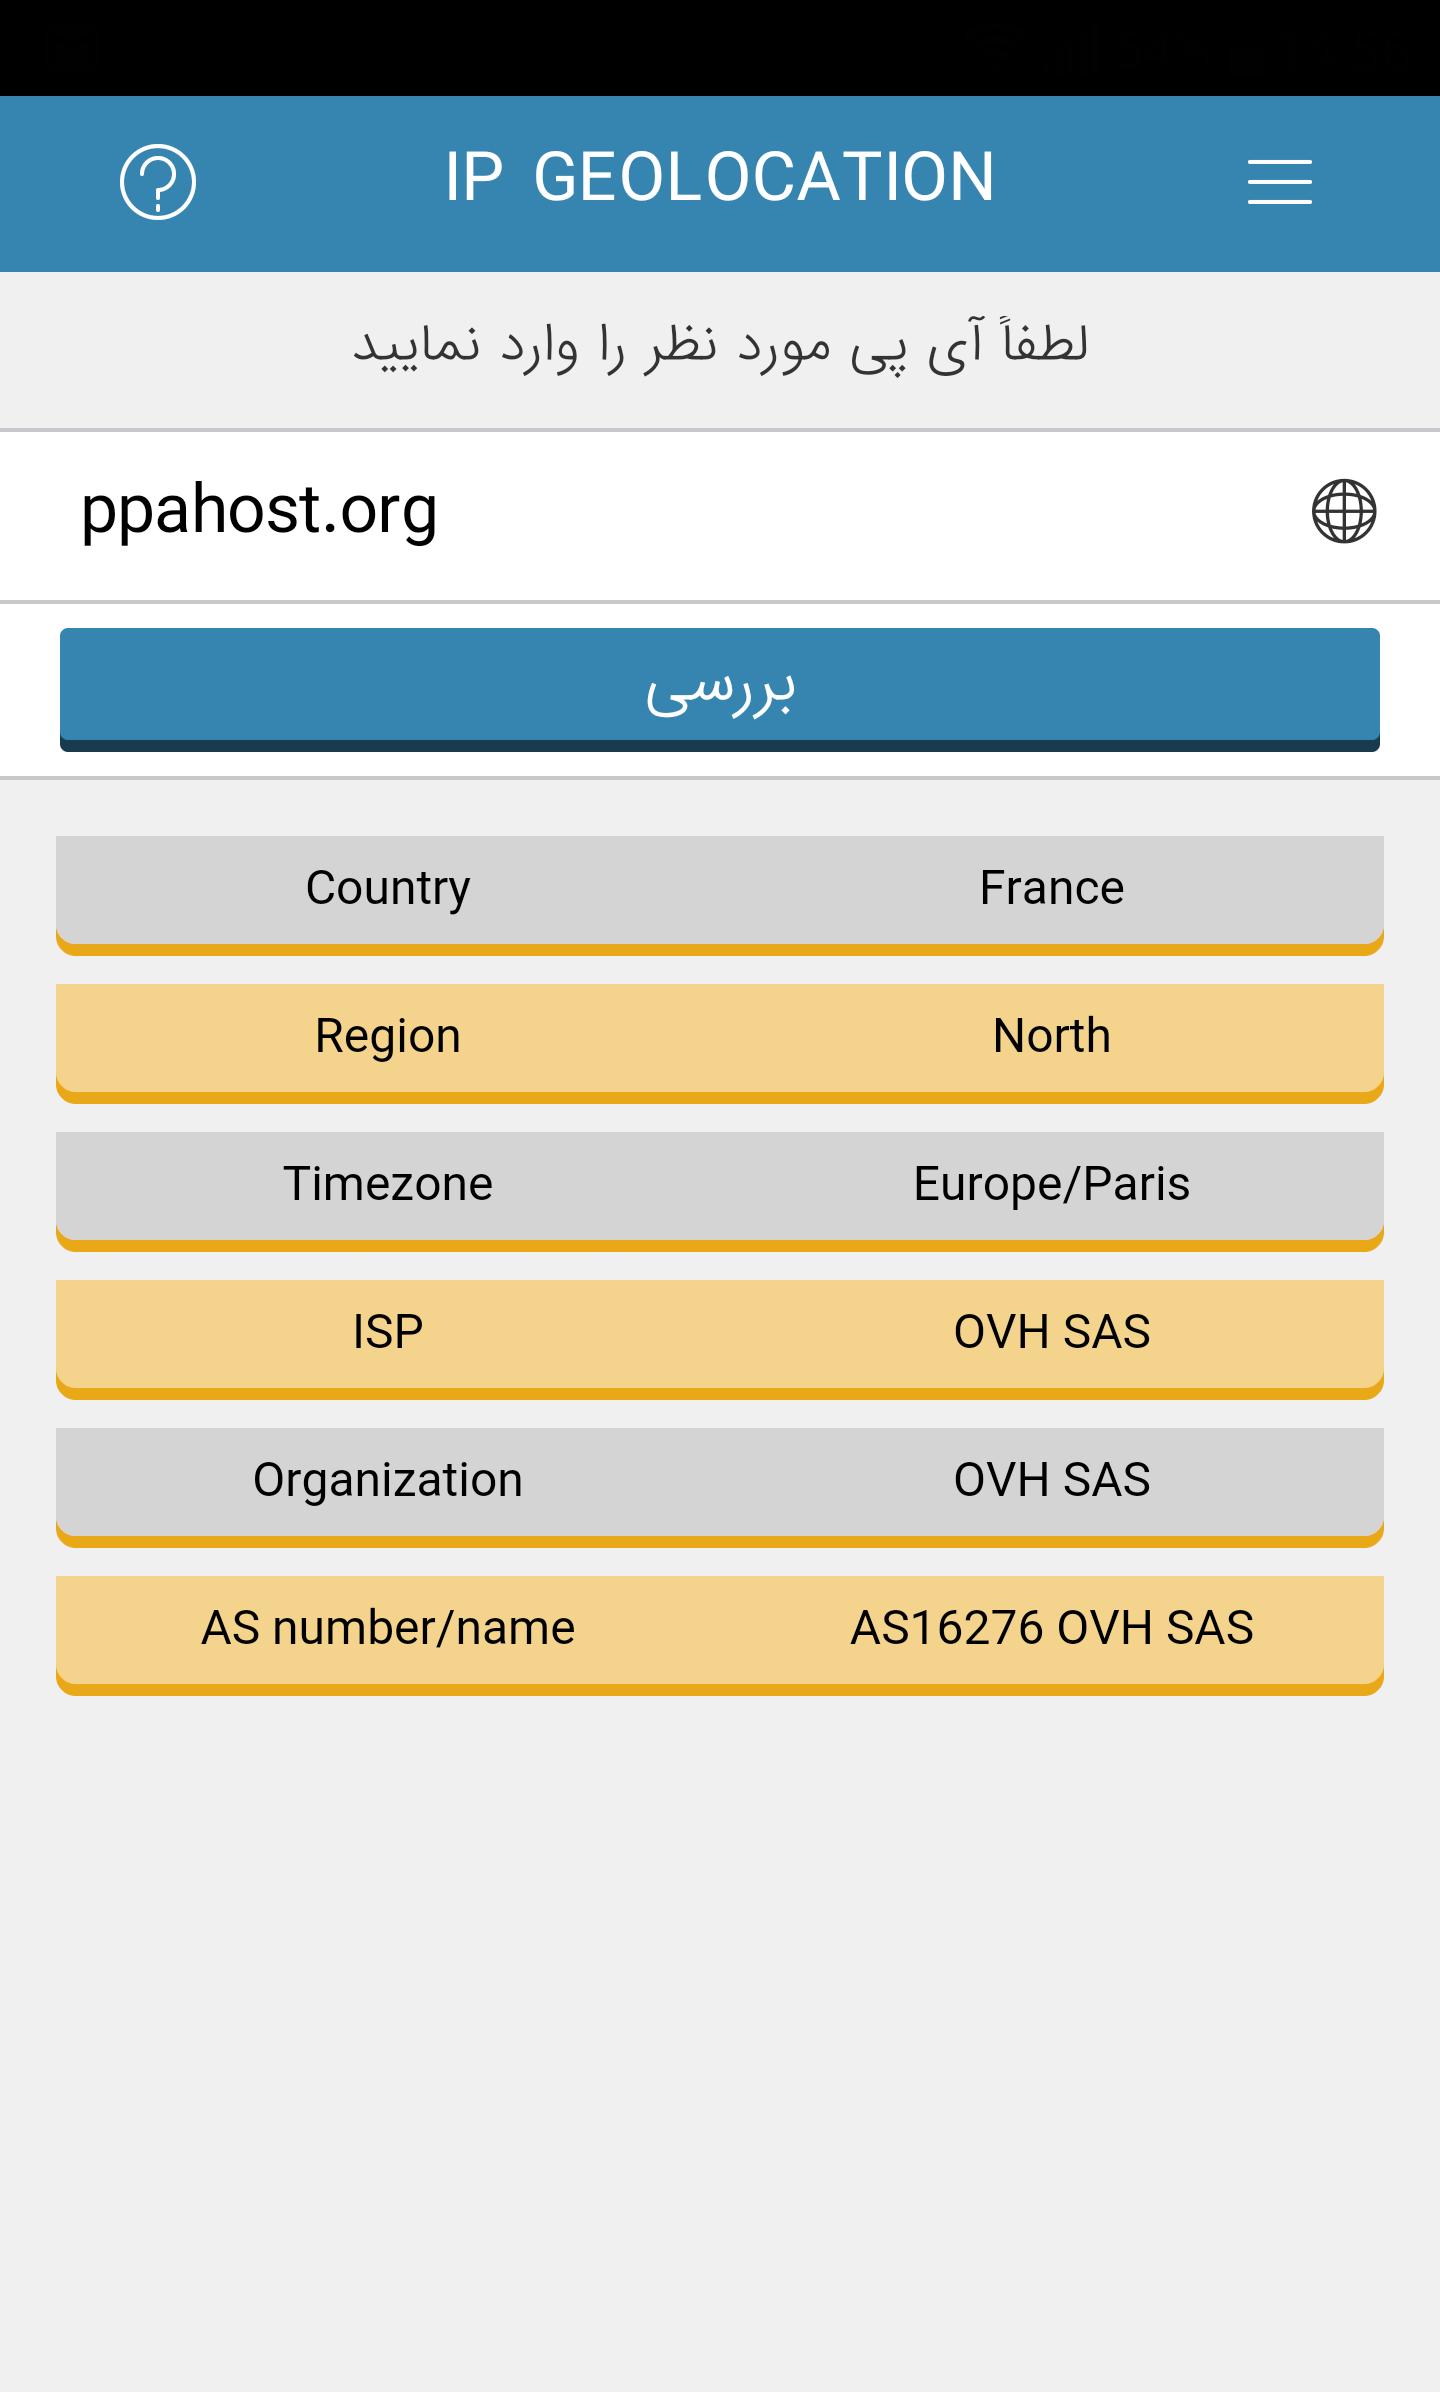This screenshot has height=2392, width=1440.
Task: Tap the OVH SAS value in the ISP row
Action: [x=1052, y=1332]
